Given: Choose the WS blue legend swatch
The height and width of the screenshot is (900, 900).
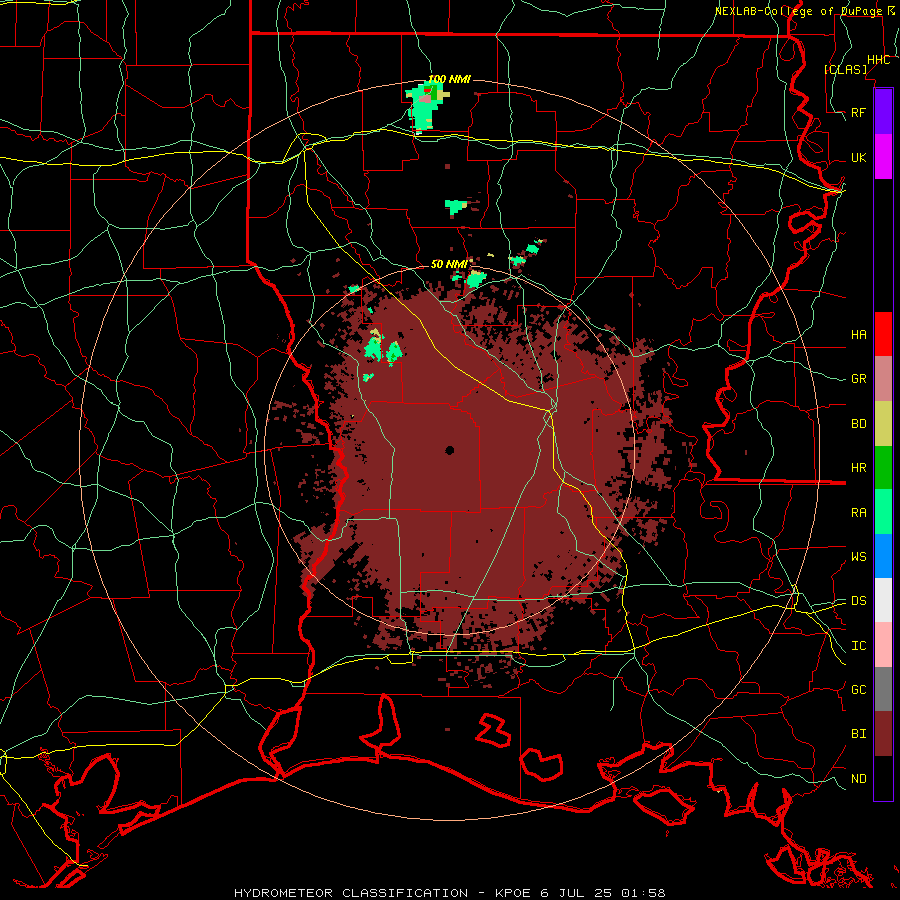Looking at the screenshot, I should tap(883, 556).
